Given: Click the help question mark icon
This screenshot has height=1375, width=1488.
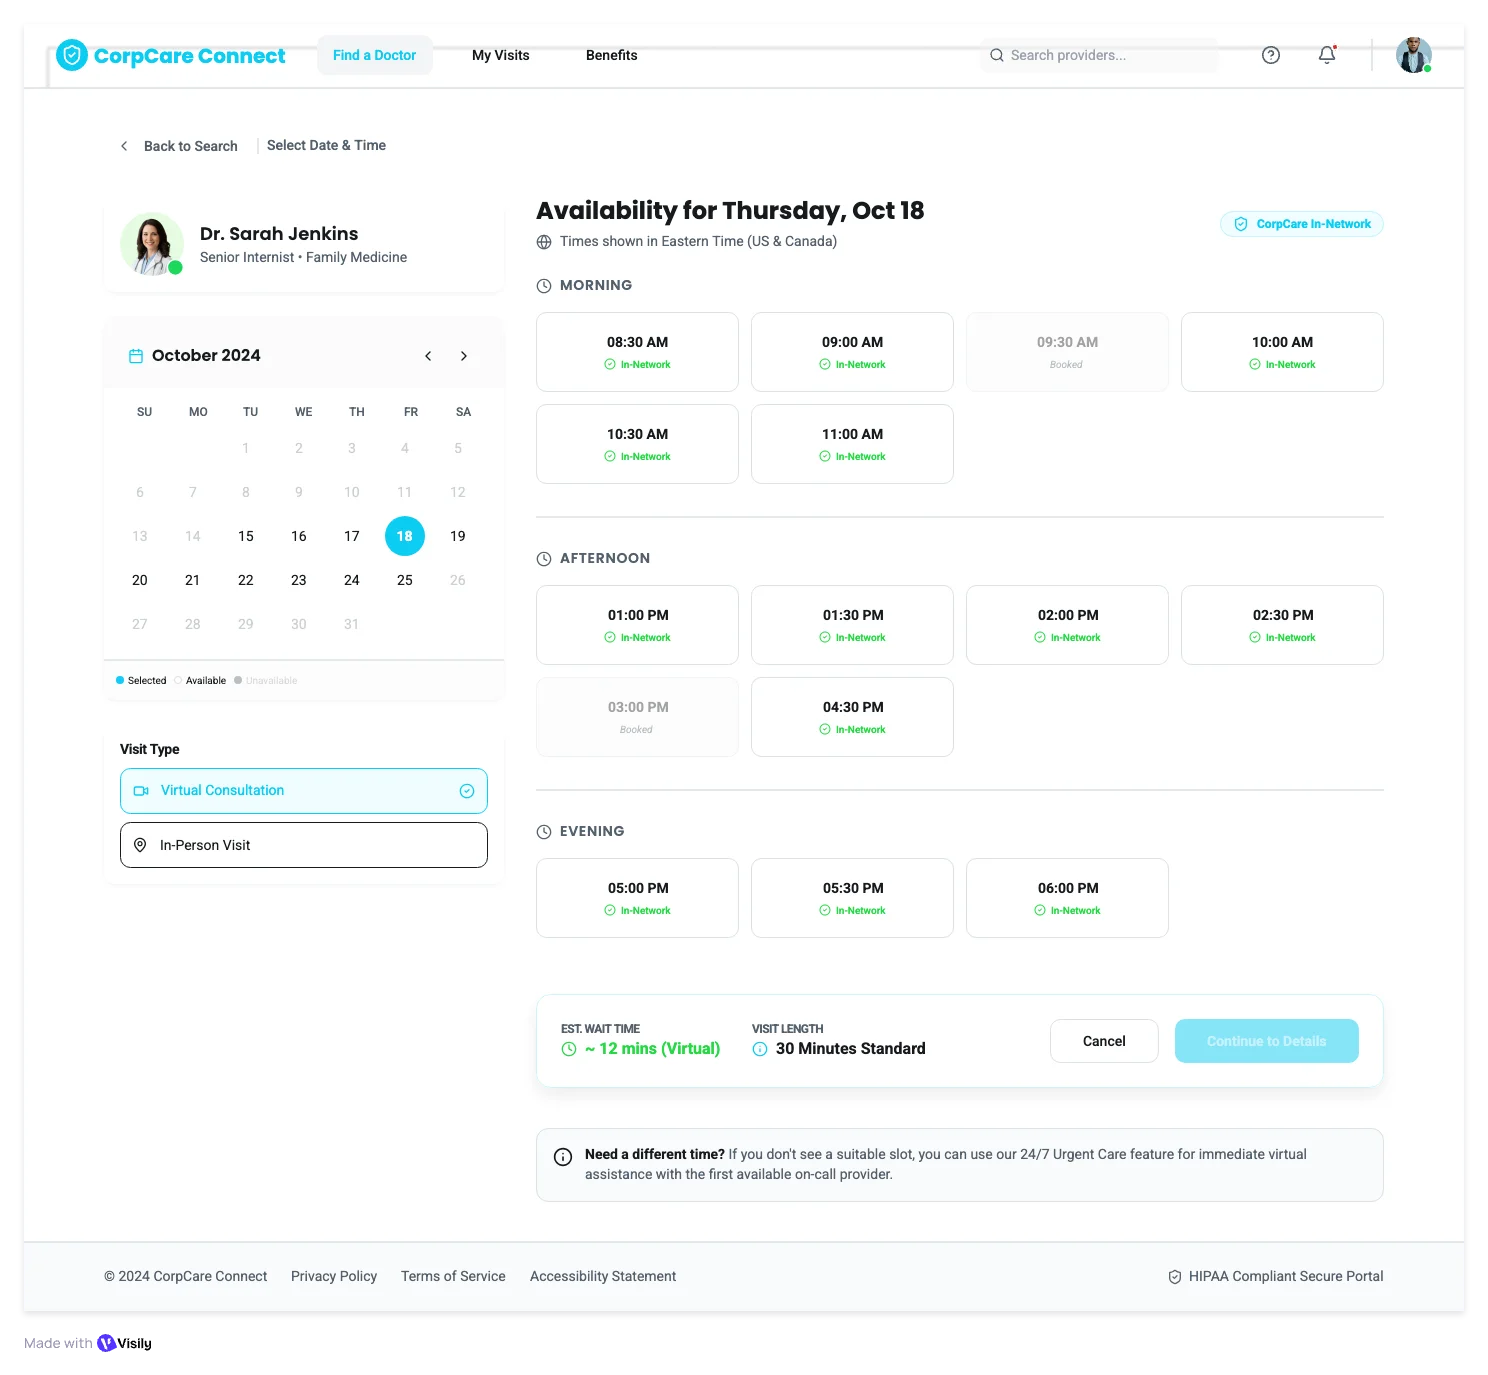Looking at the screenshot, I should pos(1271,55).
